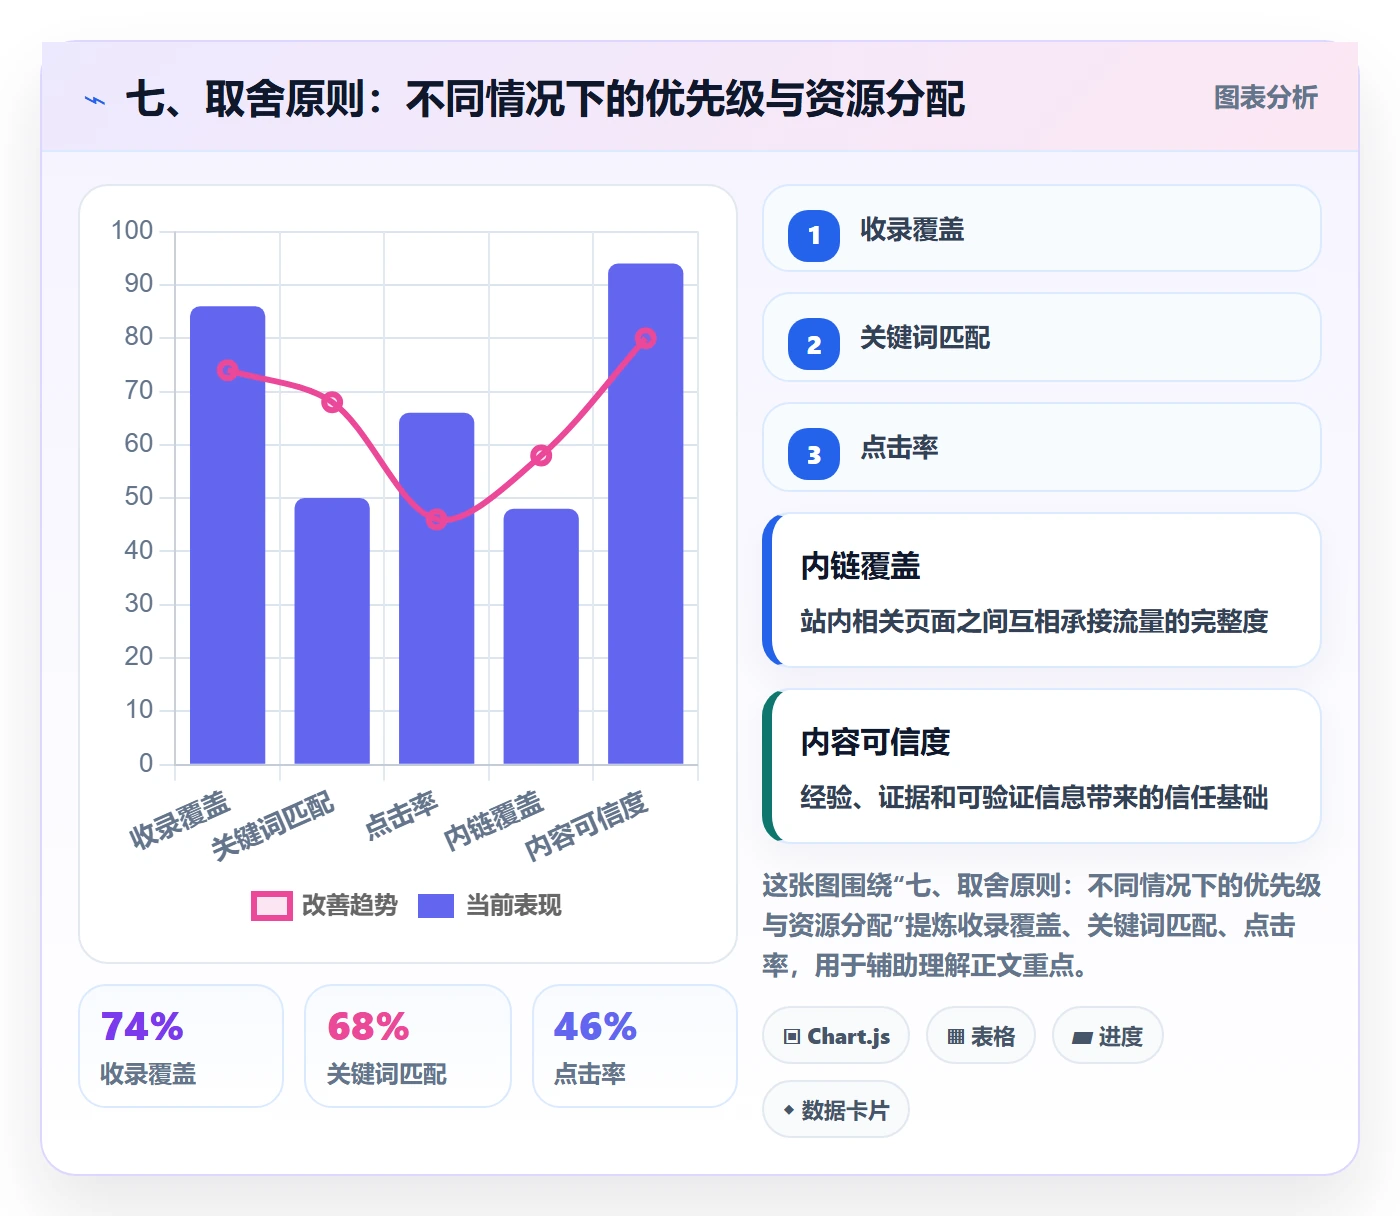
Task: Click the y-axis value 100
Action: 132,231
